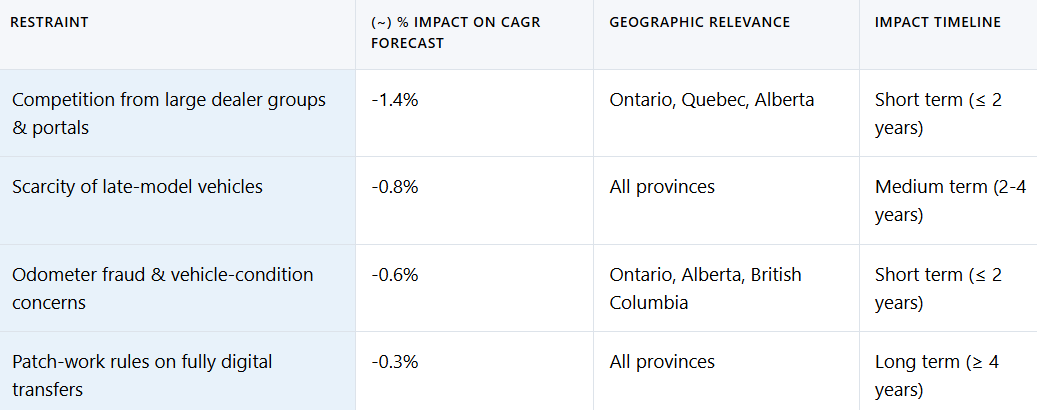Click All provinces in the scarcity row
Screen dimensions: 1037x410
[x=662, y=187]
